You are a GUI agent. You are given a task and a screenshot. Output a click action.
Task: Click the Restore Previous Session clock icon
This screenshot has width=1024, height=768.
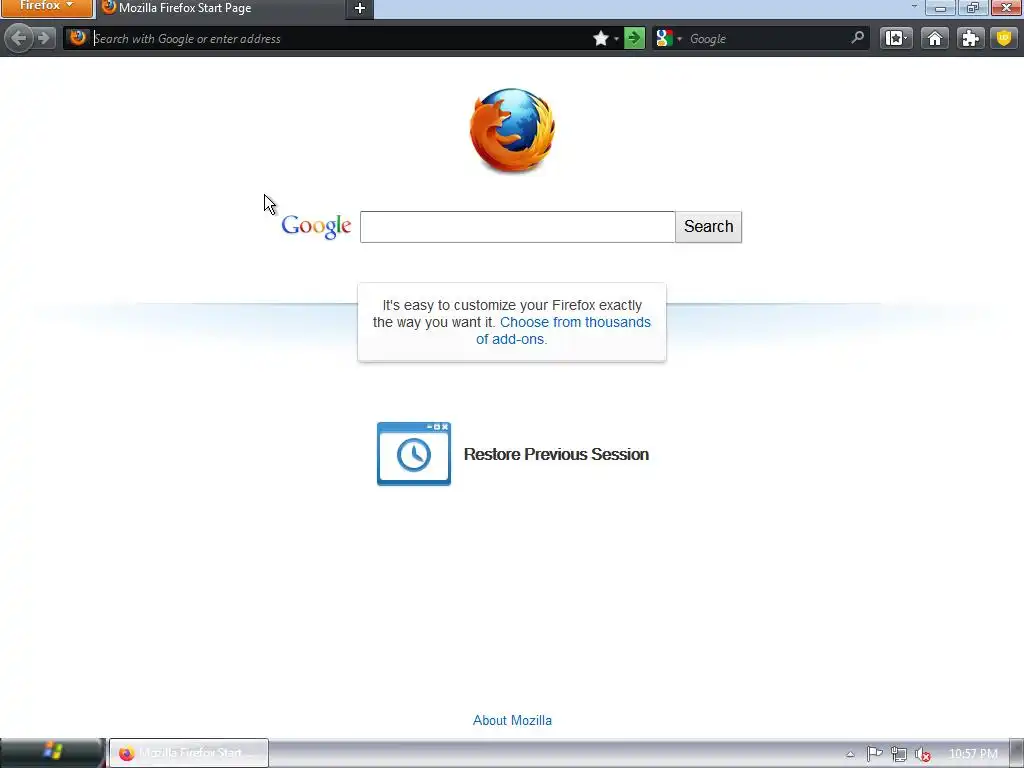click(414, 454)
